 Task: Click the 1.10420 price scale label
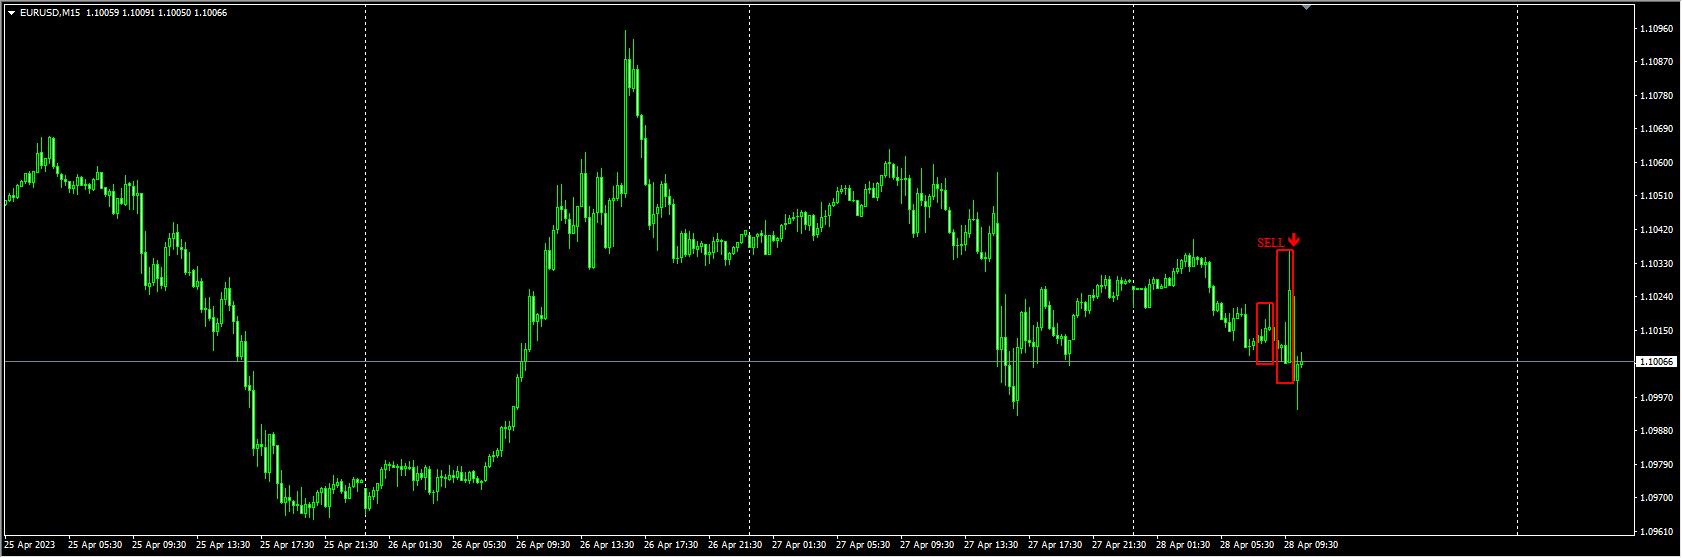[1657, 230]
